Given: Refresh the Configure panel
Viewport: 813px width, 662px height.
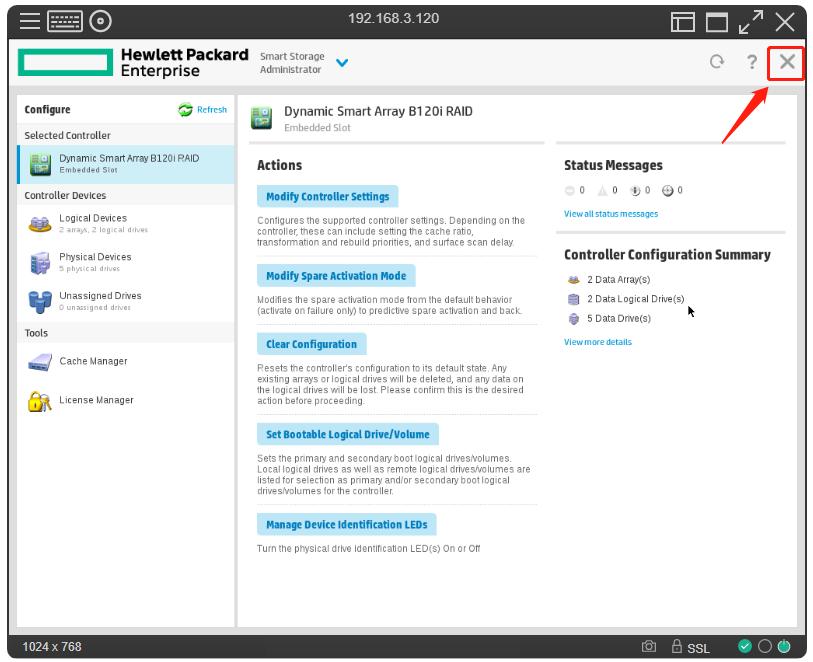Looking at the screenshot, I should [203, 110].
